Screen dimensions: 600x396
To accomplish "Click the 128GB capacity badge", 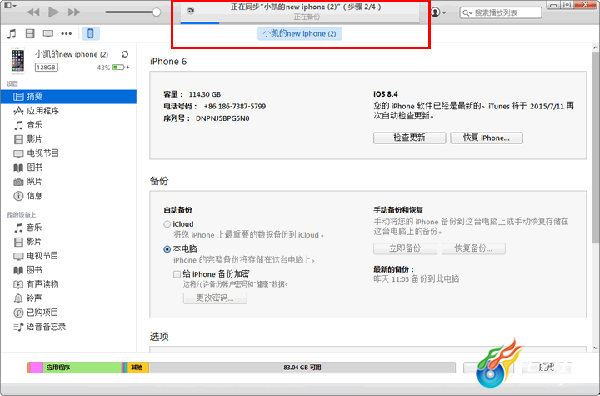I will [46, 67].
